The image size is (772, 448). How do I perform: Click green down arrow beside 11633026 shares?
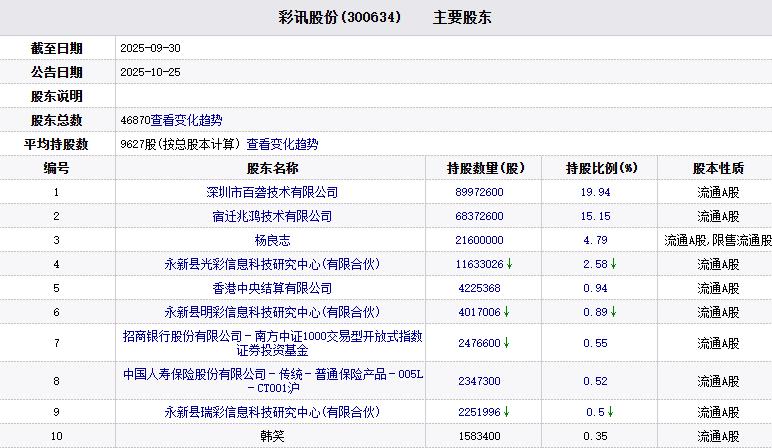click(509, 264)
